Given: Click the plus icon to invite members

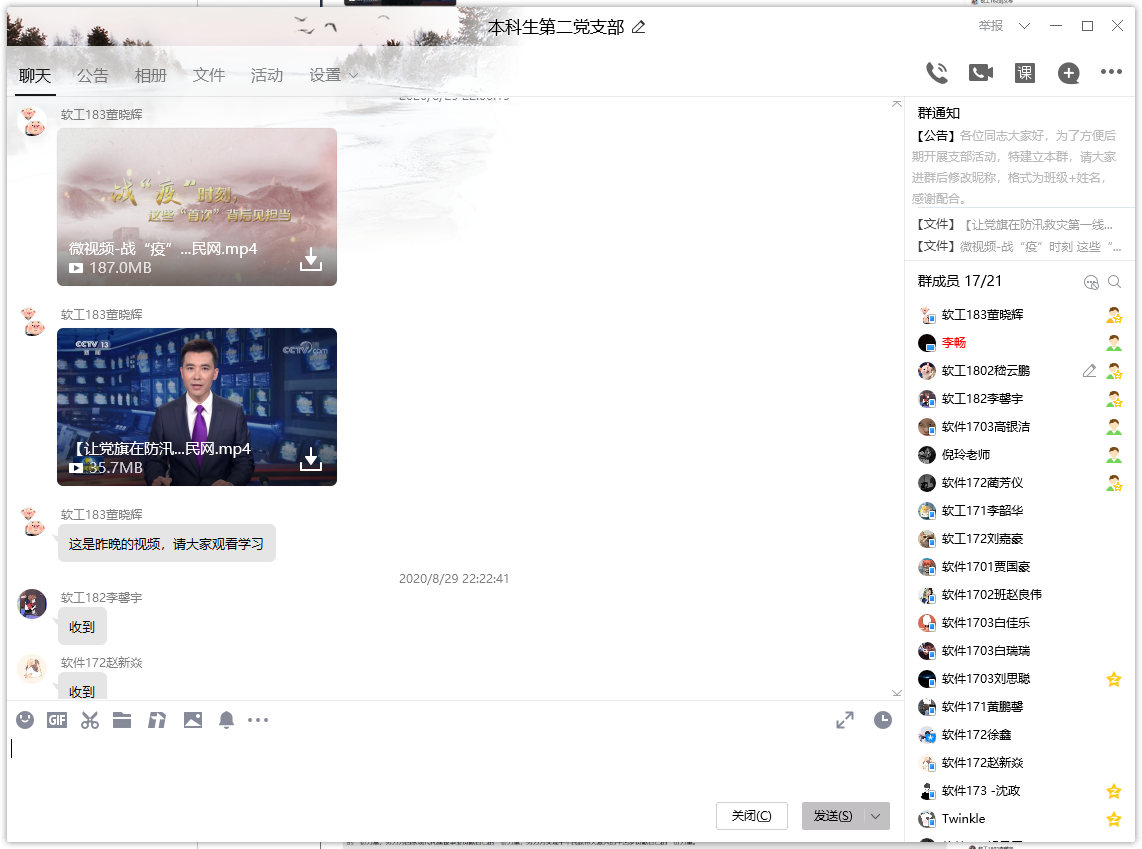Looking at the screenshot, I should (x=1068, y=72).
